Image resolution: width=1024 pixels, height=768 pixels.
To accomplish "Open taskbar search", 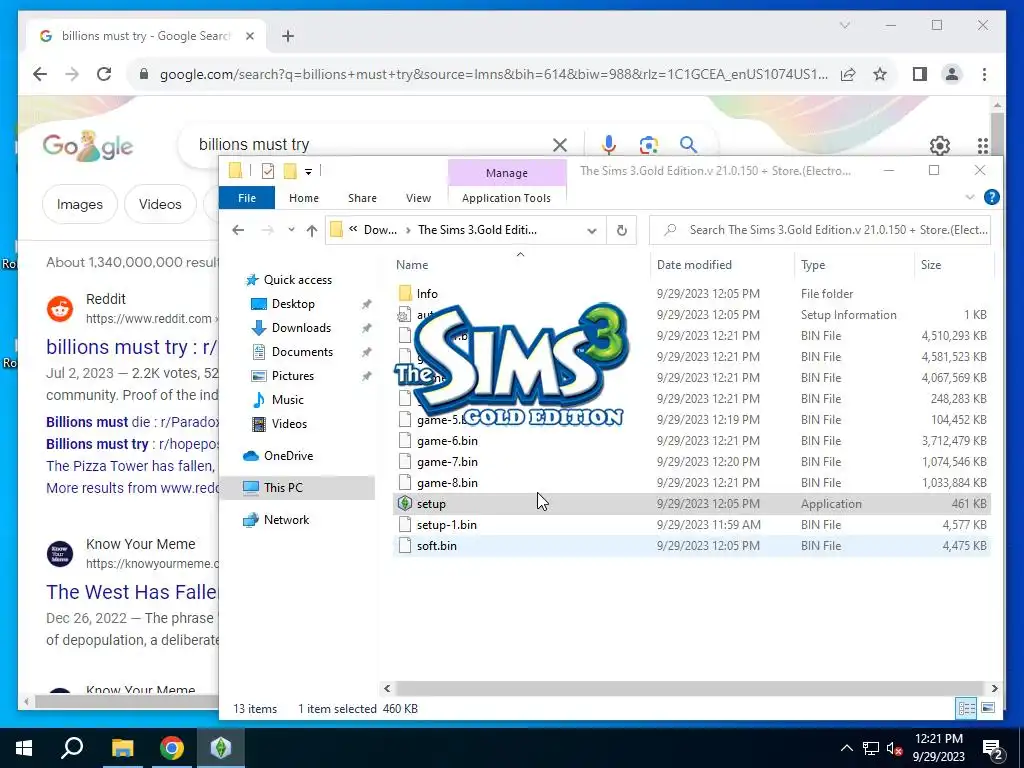I will click(72, 748).
